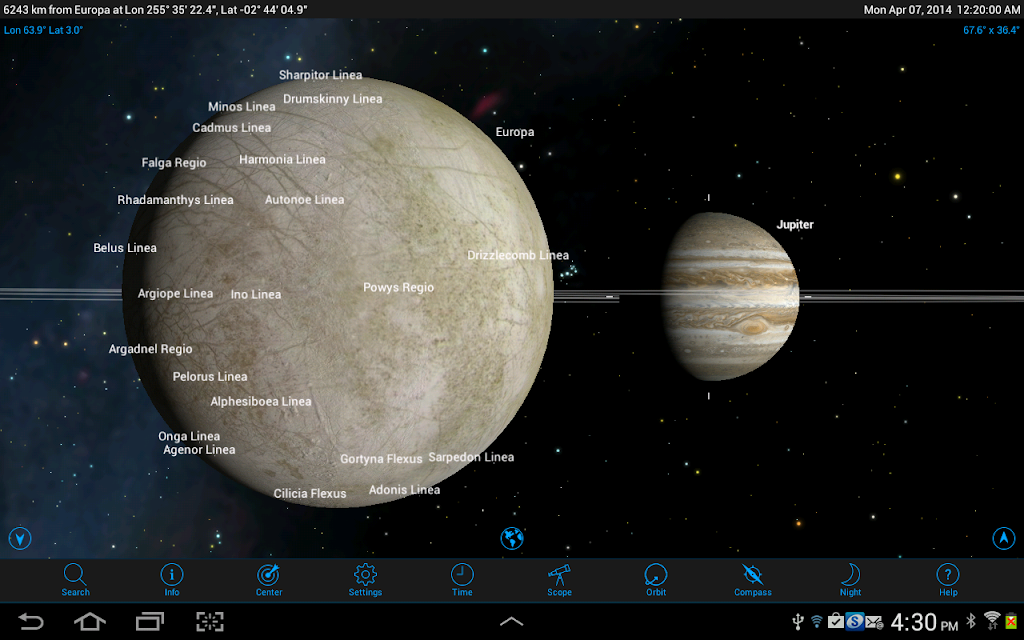Open the recent apps button
This screenshot has width=1024, height=640.
[x=150, y=621]
